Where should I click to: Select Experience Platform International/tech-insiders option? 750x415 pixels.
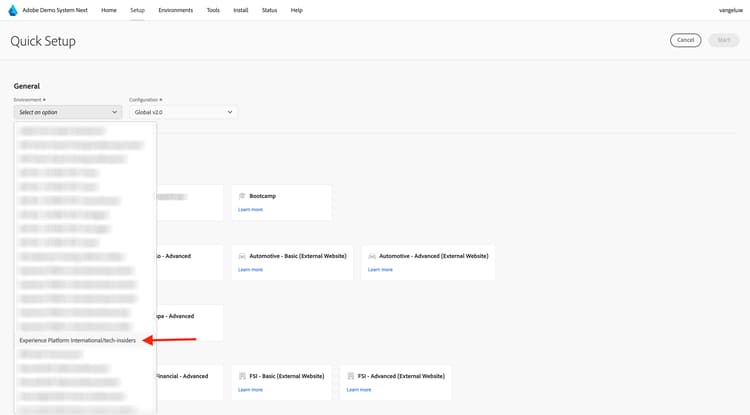click(77, 340)
